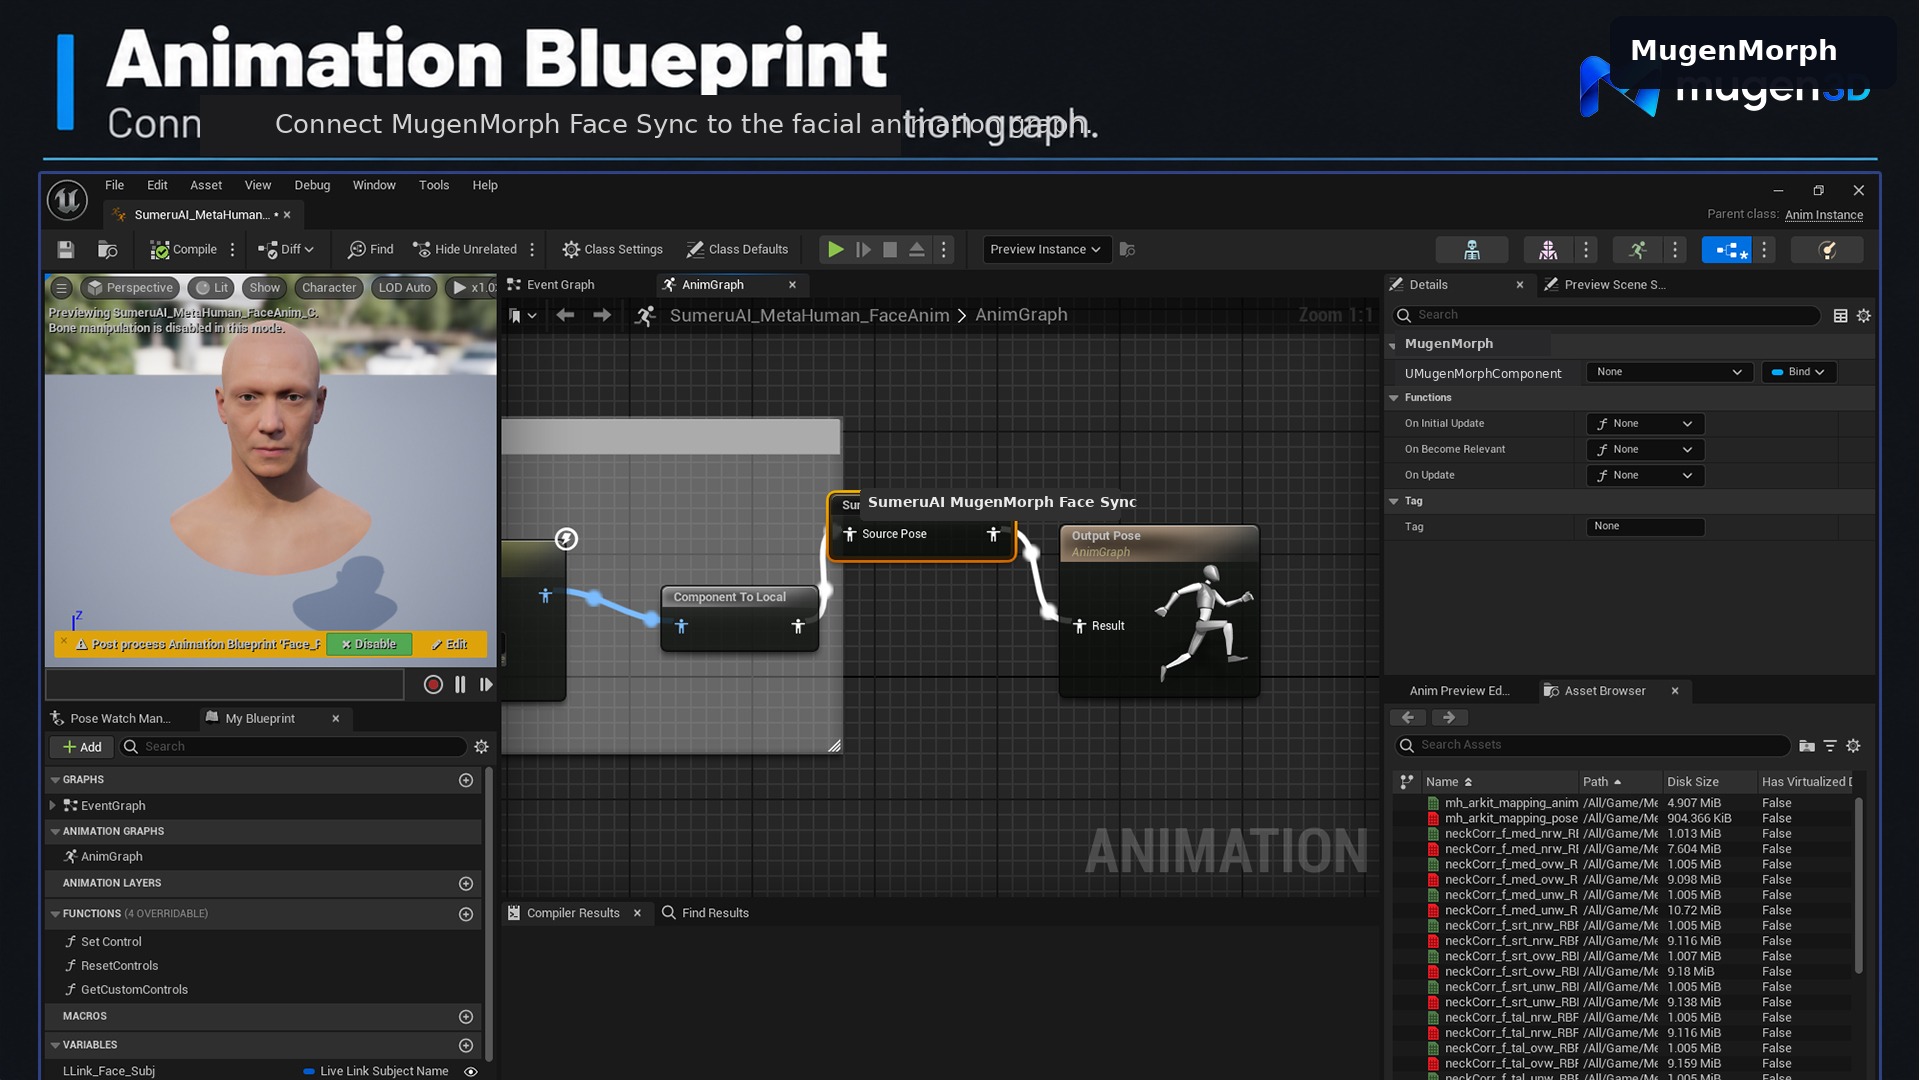Open the Compile options menu dots

pos(233,250)
